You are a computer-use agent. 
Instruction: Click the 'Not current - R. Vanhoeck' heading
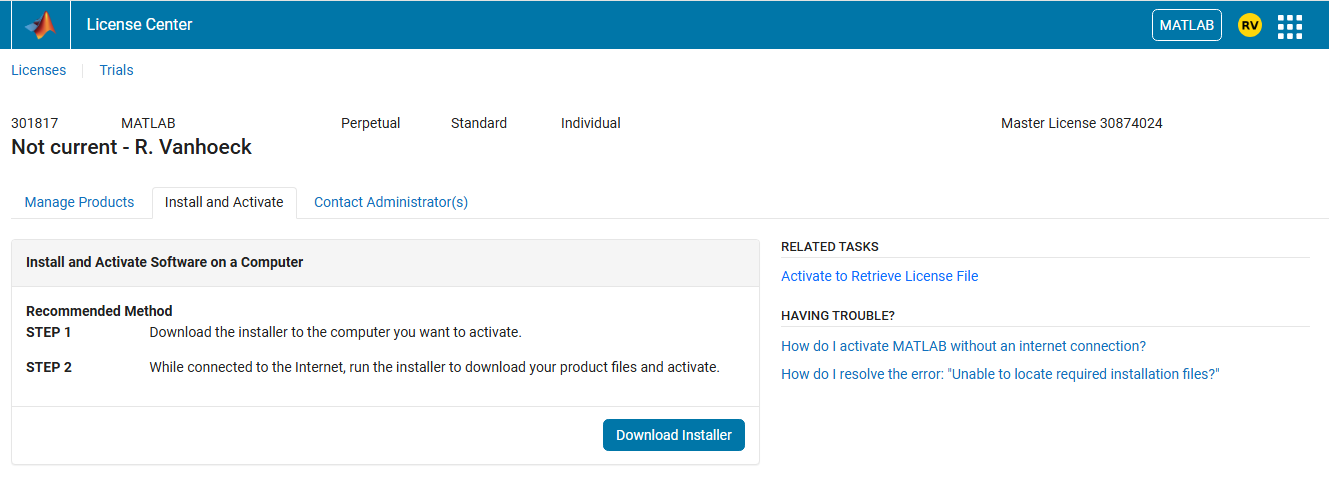tap(131, 148)
